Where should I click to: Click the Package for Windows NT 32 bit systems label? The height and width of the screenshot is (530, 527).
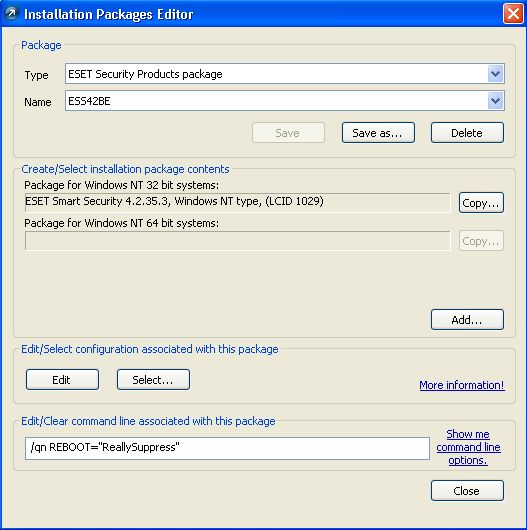pyautogui.click(x=121, y=185)
